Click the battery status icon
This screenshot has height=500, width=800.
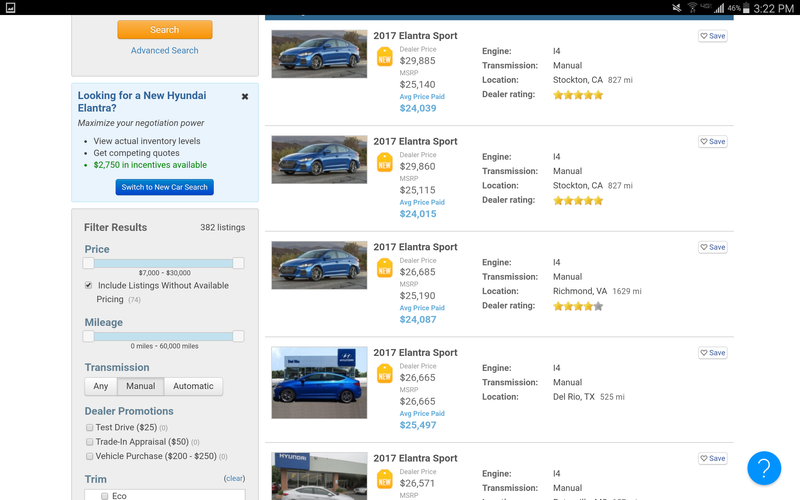click(x=746, y=8)
